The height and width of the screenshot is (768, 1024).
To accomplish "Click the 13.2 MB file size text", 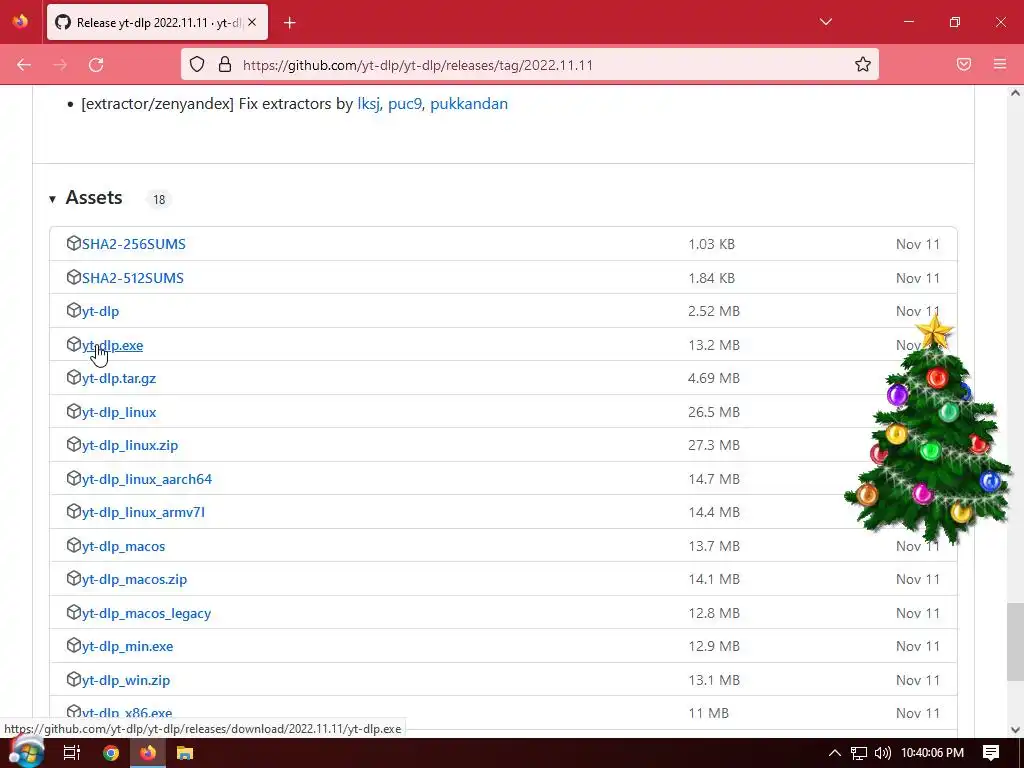I will pos(714,345).
